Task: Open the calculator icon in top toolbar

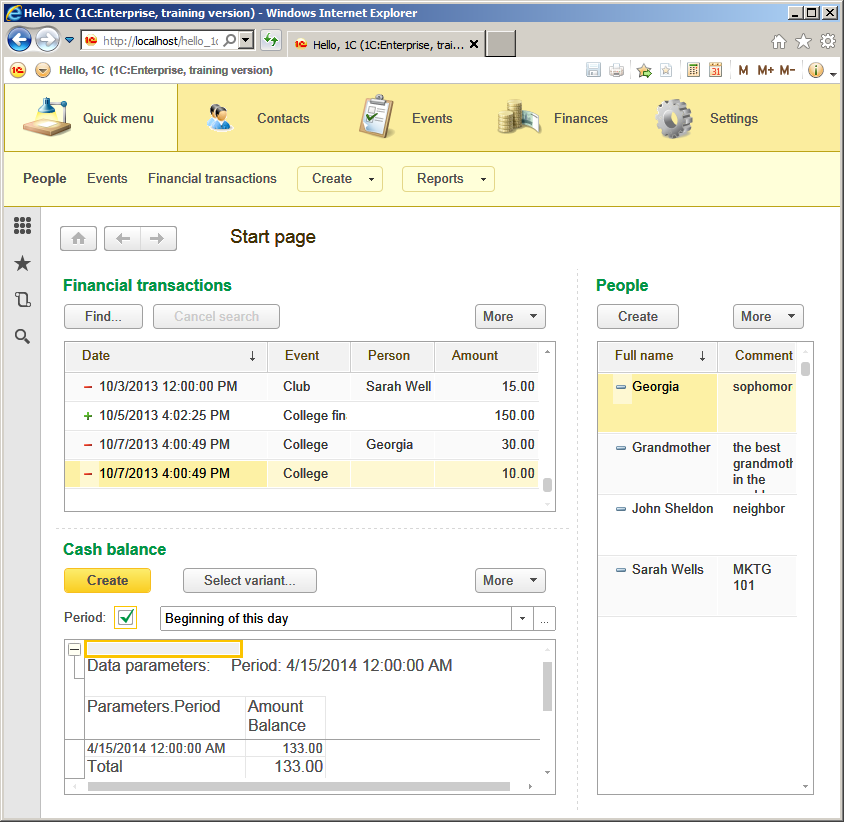Action: coord(693,70)
